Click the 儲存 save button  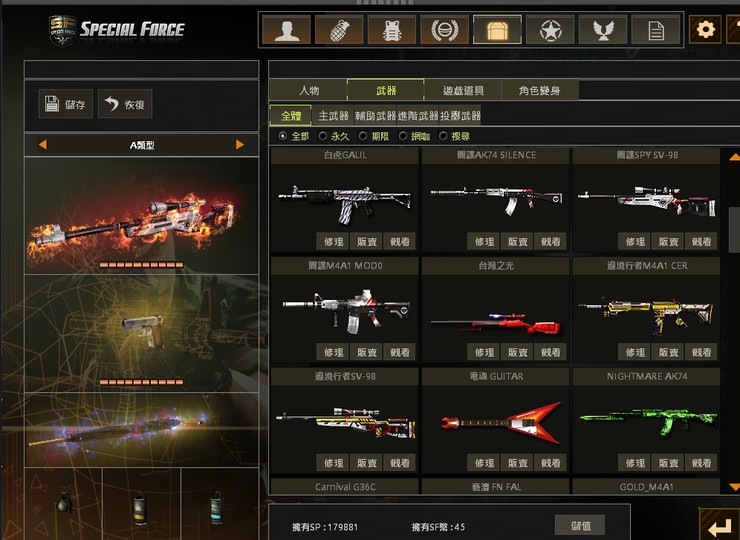66,103
